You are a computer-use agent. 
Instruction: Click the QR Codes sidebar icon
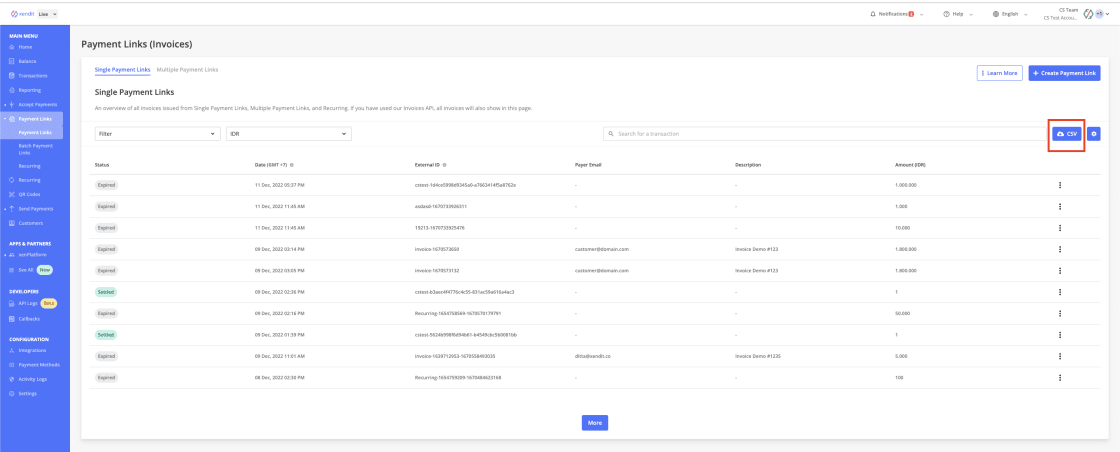coord(11,194)
